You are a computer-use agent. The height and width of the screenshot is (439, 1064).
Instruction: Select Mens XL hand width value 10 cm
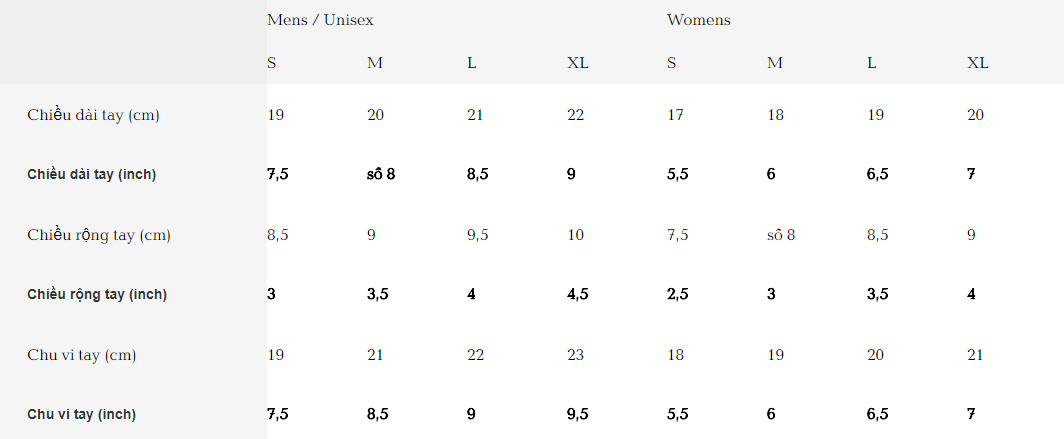[x=575, y=235]
